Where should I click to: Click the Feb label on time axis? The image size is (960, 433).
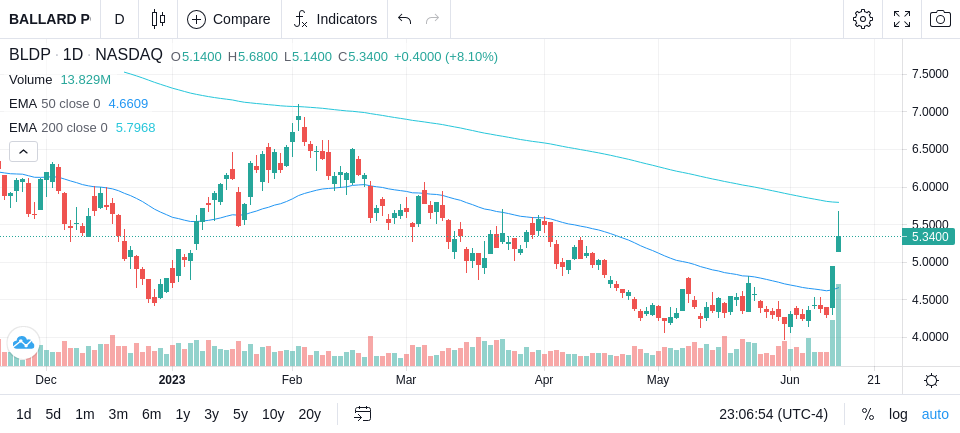(x=292, y=380)
